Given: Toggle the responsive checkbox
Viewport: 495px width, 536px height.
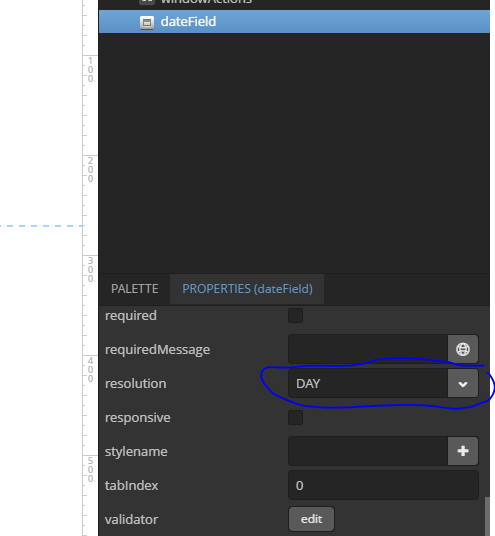Looking at the screenshot, I should (295, 417).
